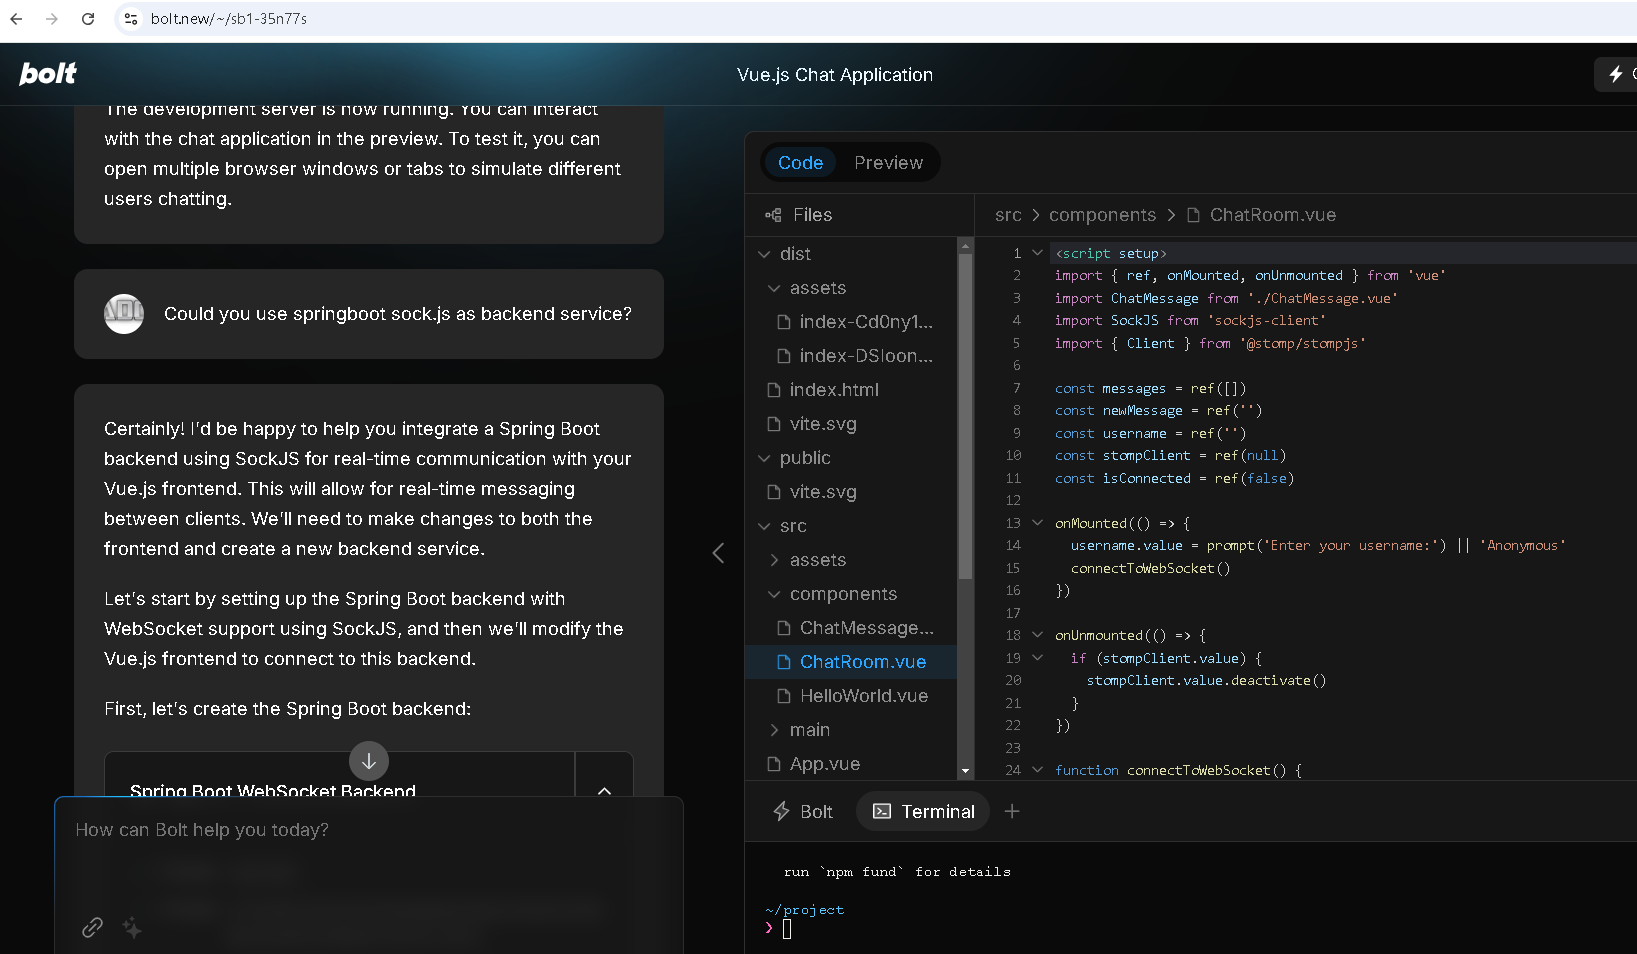Image resolution: width=1637 pixels, height=954 pixels.
Task: Click ChatRoom.vue in breadcrumb
Action: pos(1273,215)
